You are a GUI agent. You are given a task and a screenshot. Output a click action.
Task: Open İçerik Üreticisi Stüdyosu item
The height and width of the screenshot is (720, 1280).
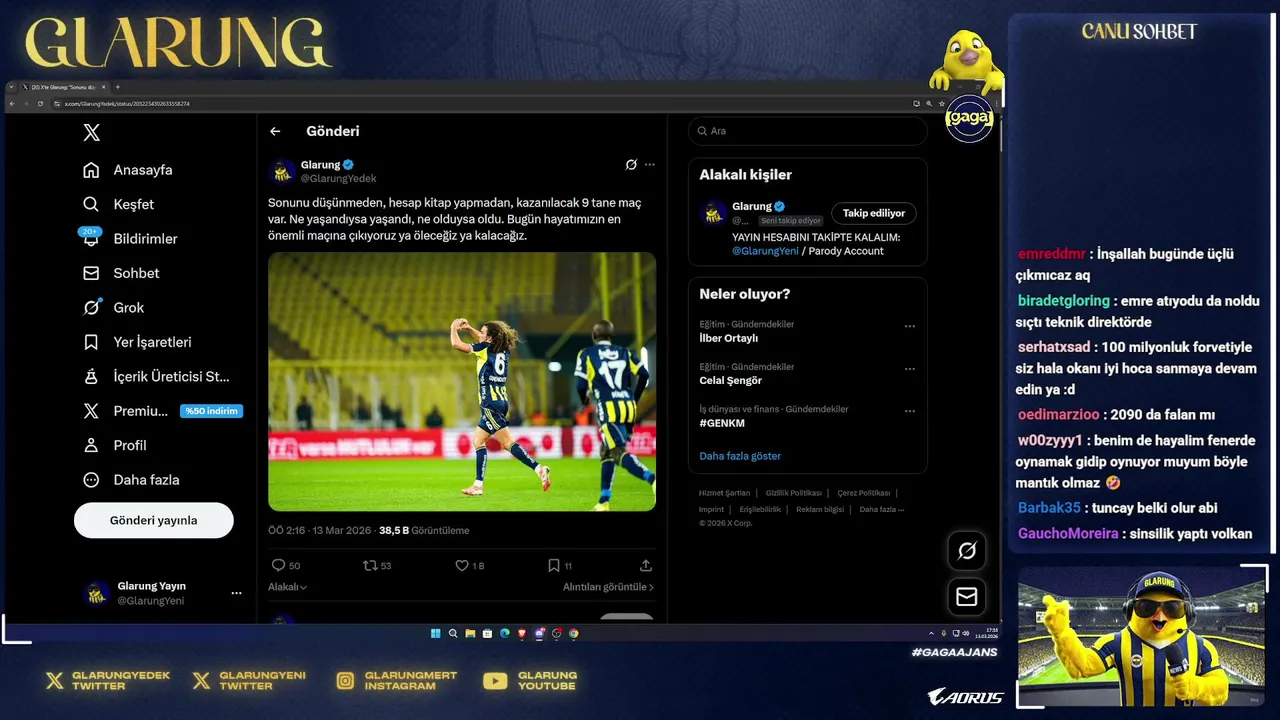(156, 376)
